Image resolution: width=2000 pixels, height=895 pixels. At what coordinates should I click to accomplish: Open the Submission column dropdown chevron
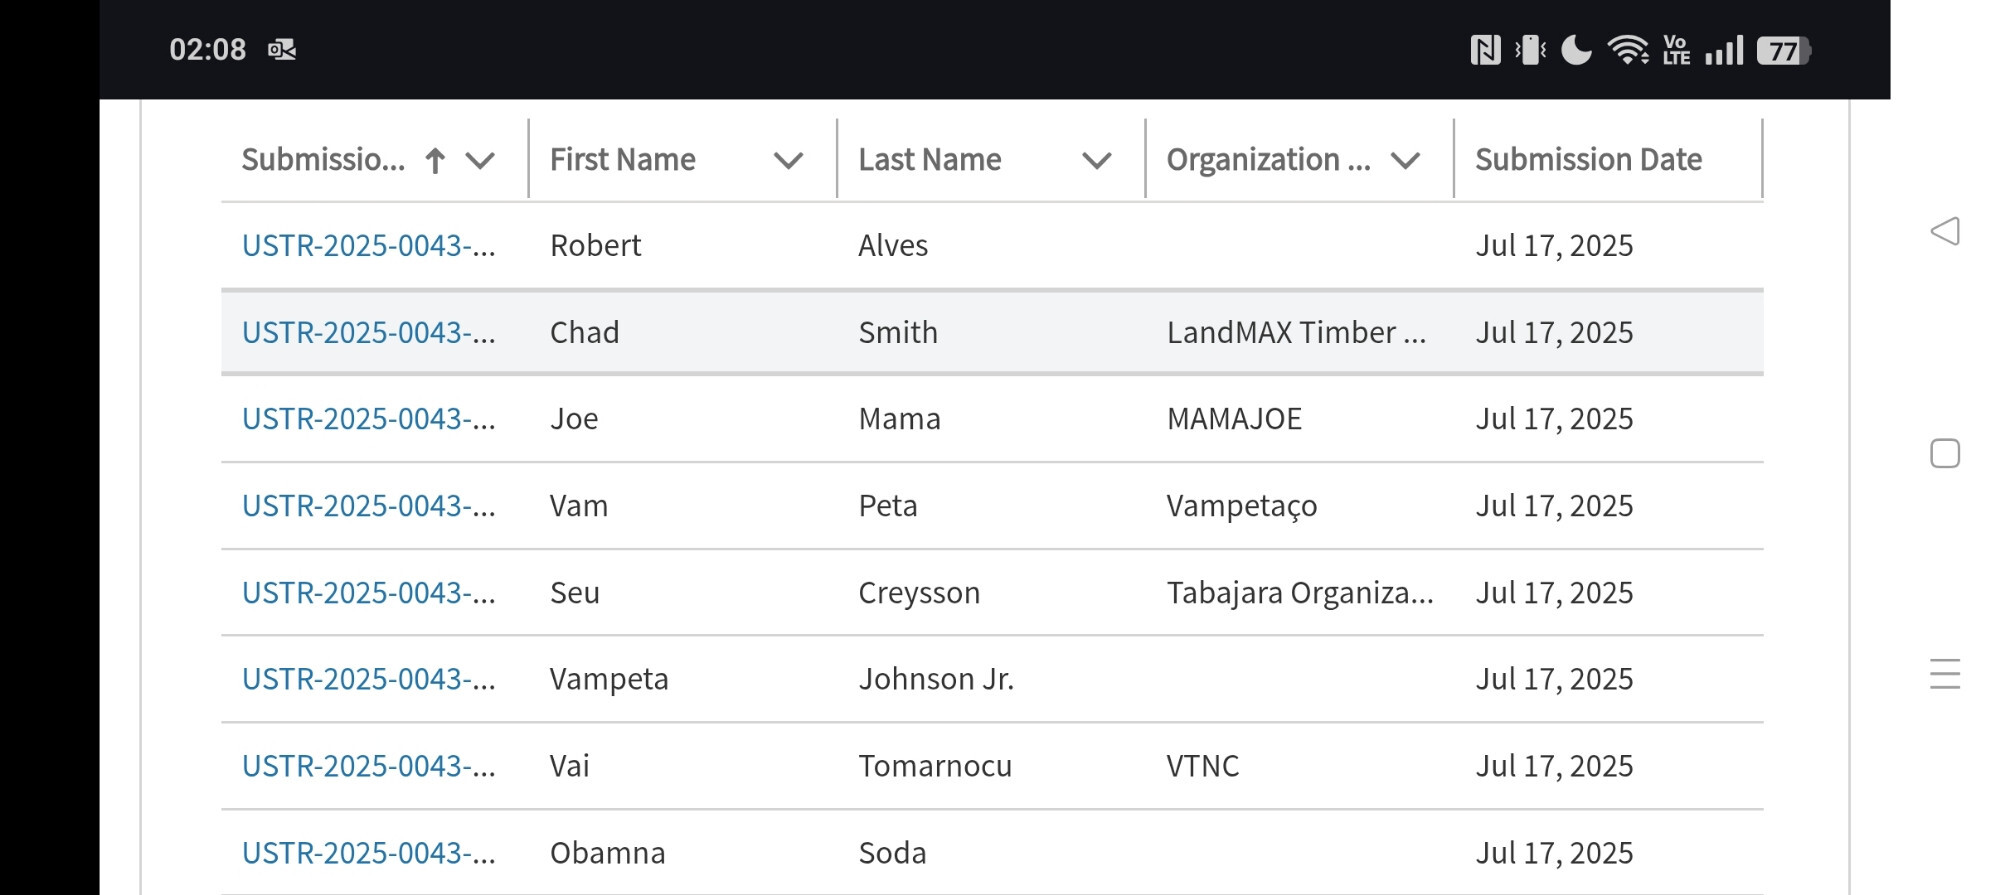point(481,160)
